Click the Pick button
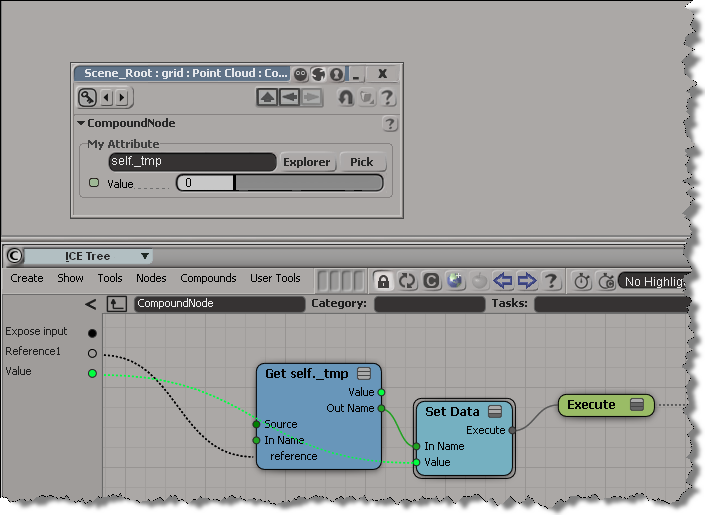Screen dimensions: 705x515 361,162
